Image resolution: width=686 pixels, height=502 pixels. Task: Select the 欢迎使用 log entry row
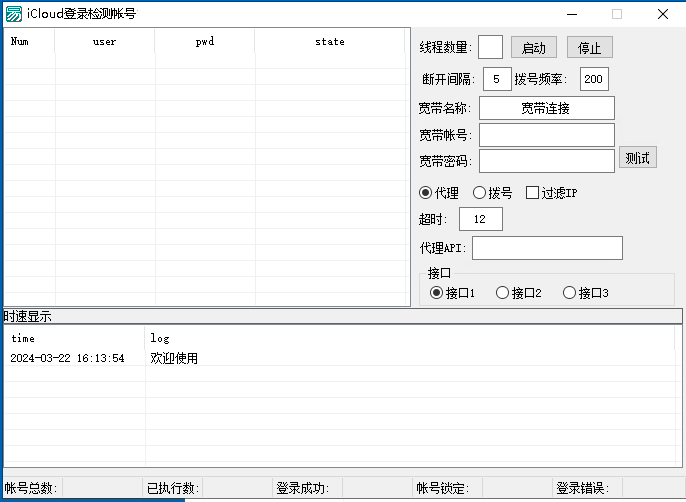[x=174, y=358]
